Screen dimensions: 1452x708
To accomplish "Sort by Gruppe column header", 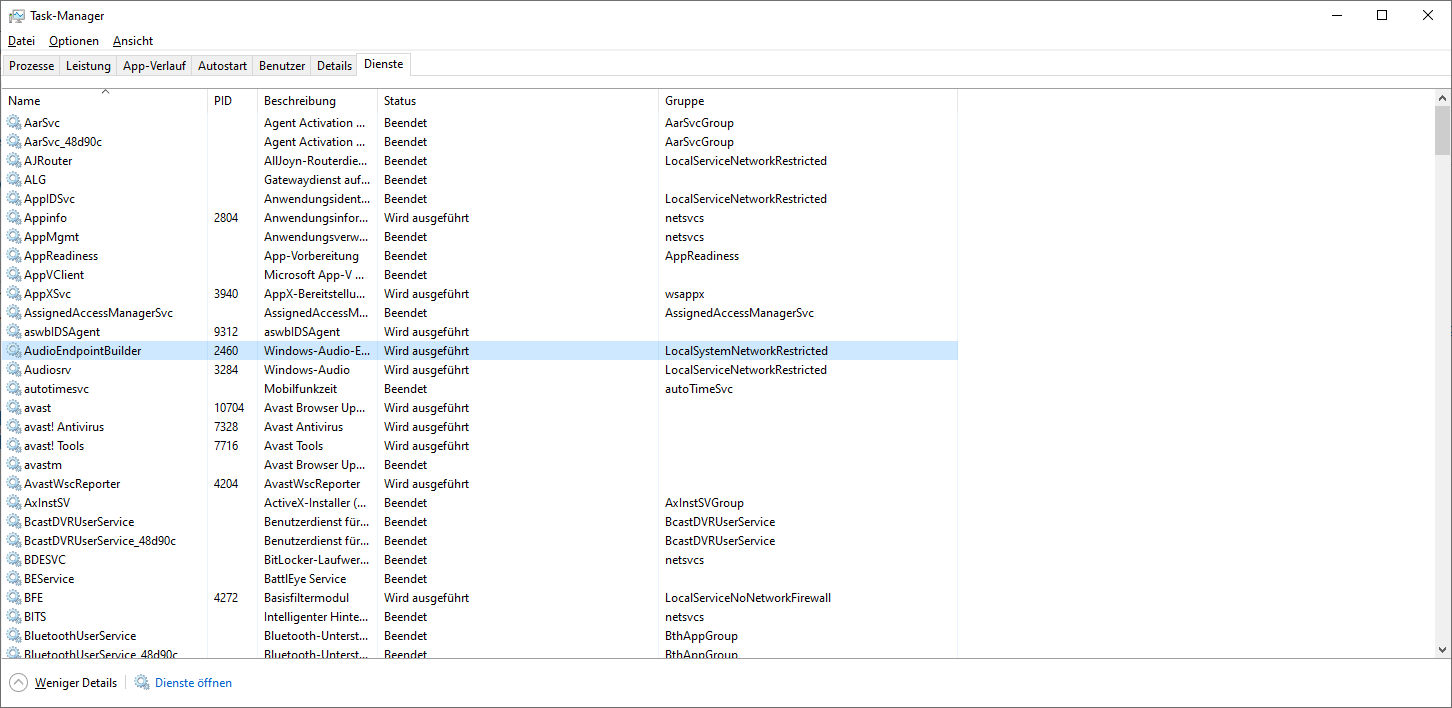I will tap(807, 101).
